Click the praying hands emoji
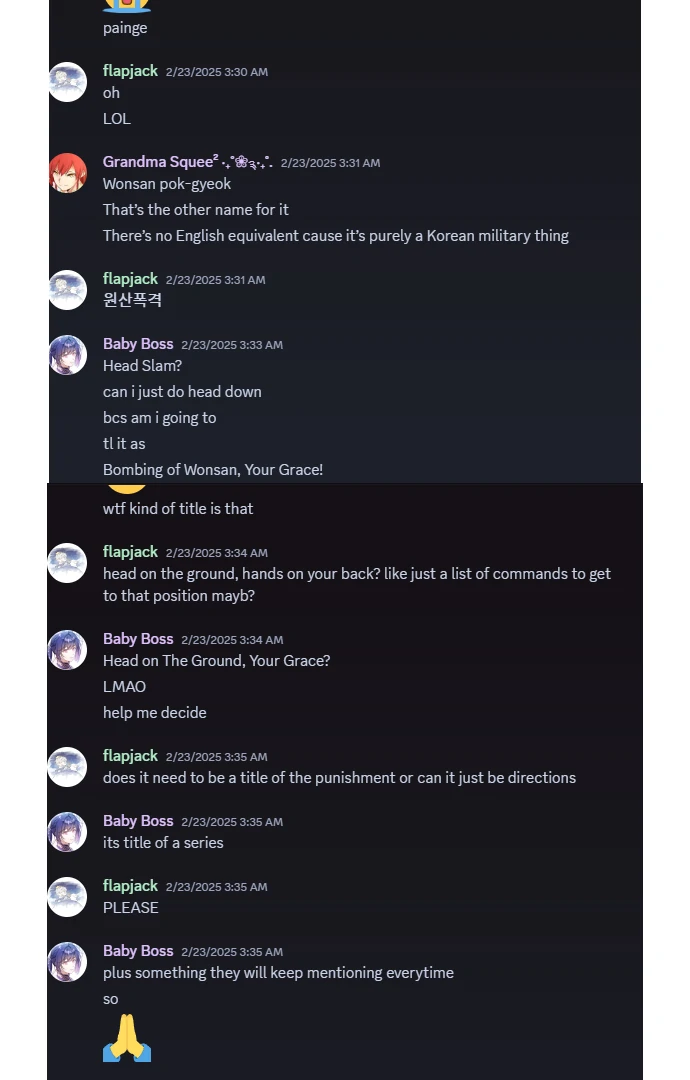This screenshot has width=690, height=1080. (127, 1038)
